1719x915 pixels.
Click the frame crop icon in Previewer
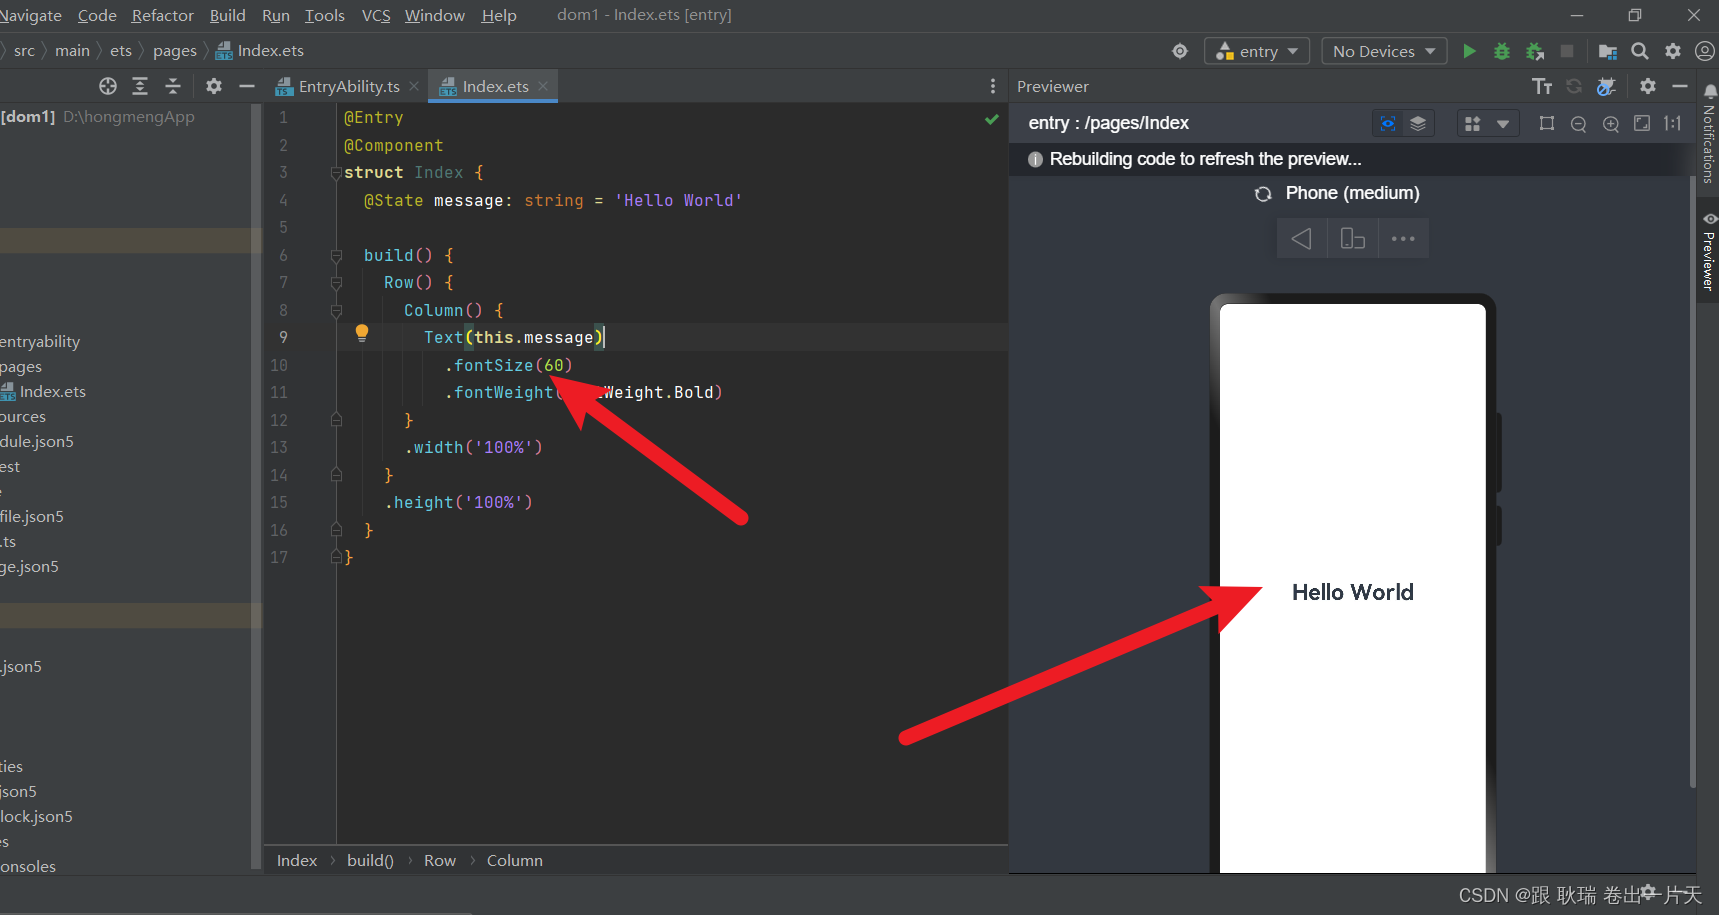(1547, 123)
